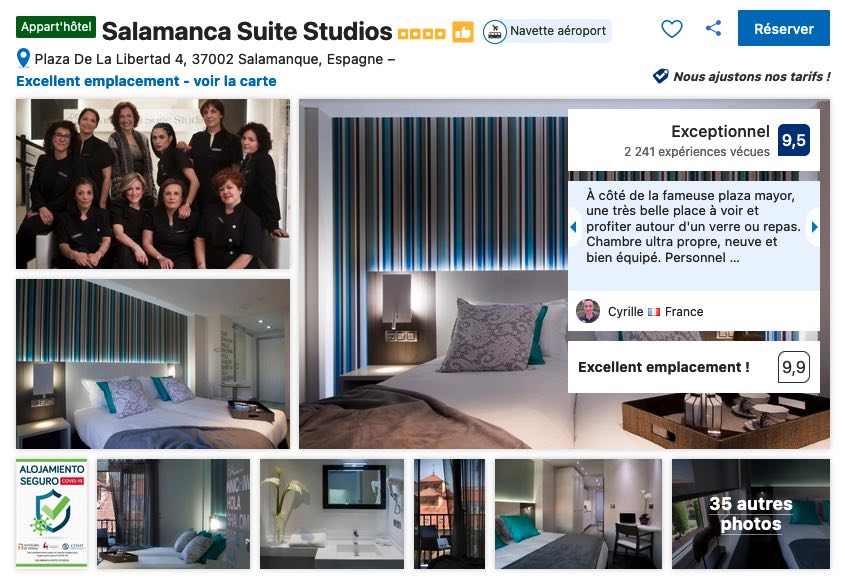Click the airport shuttle icon

click(494, 31)
